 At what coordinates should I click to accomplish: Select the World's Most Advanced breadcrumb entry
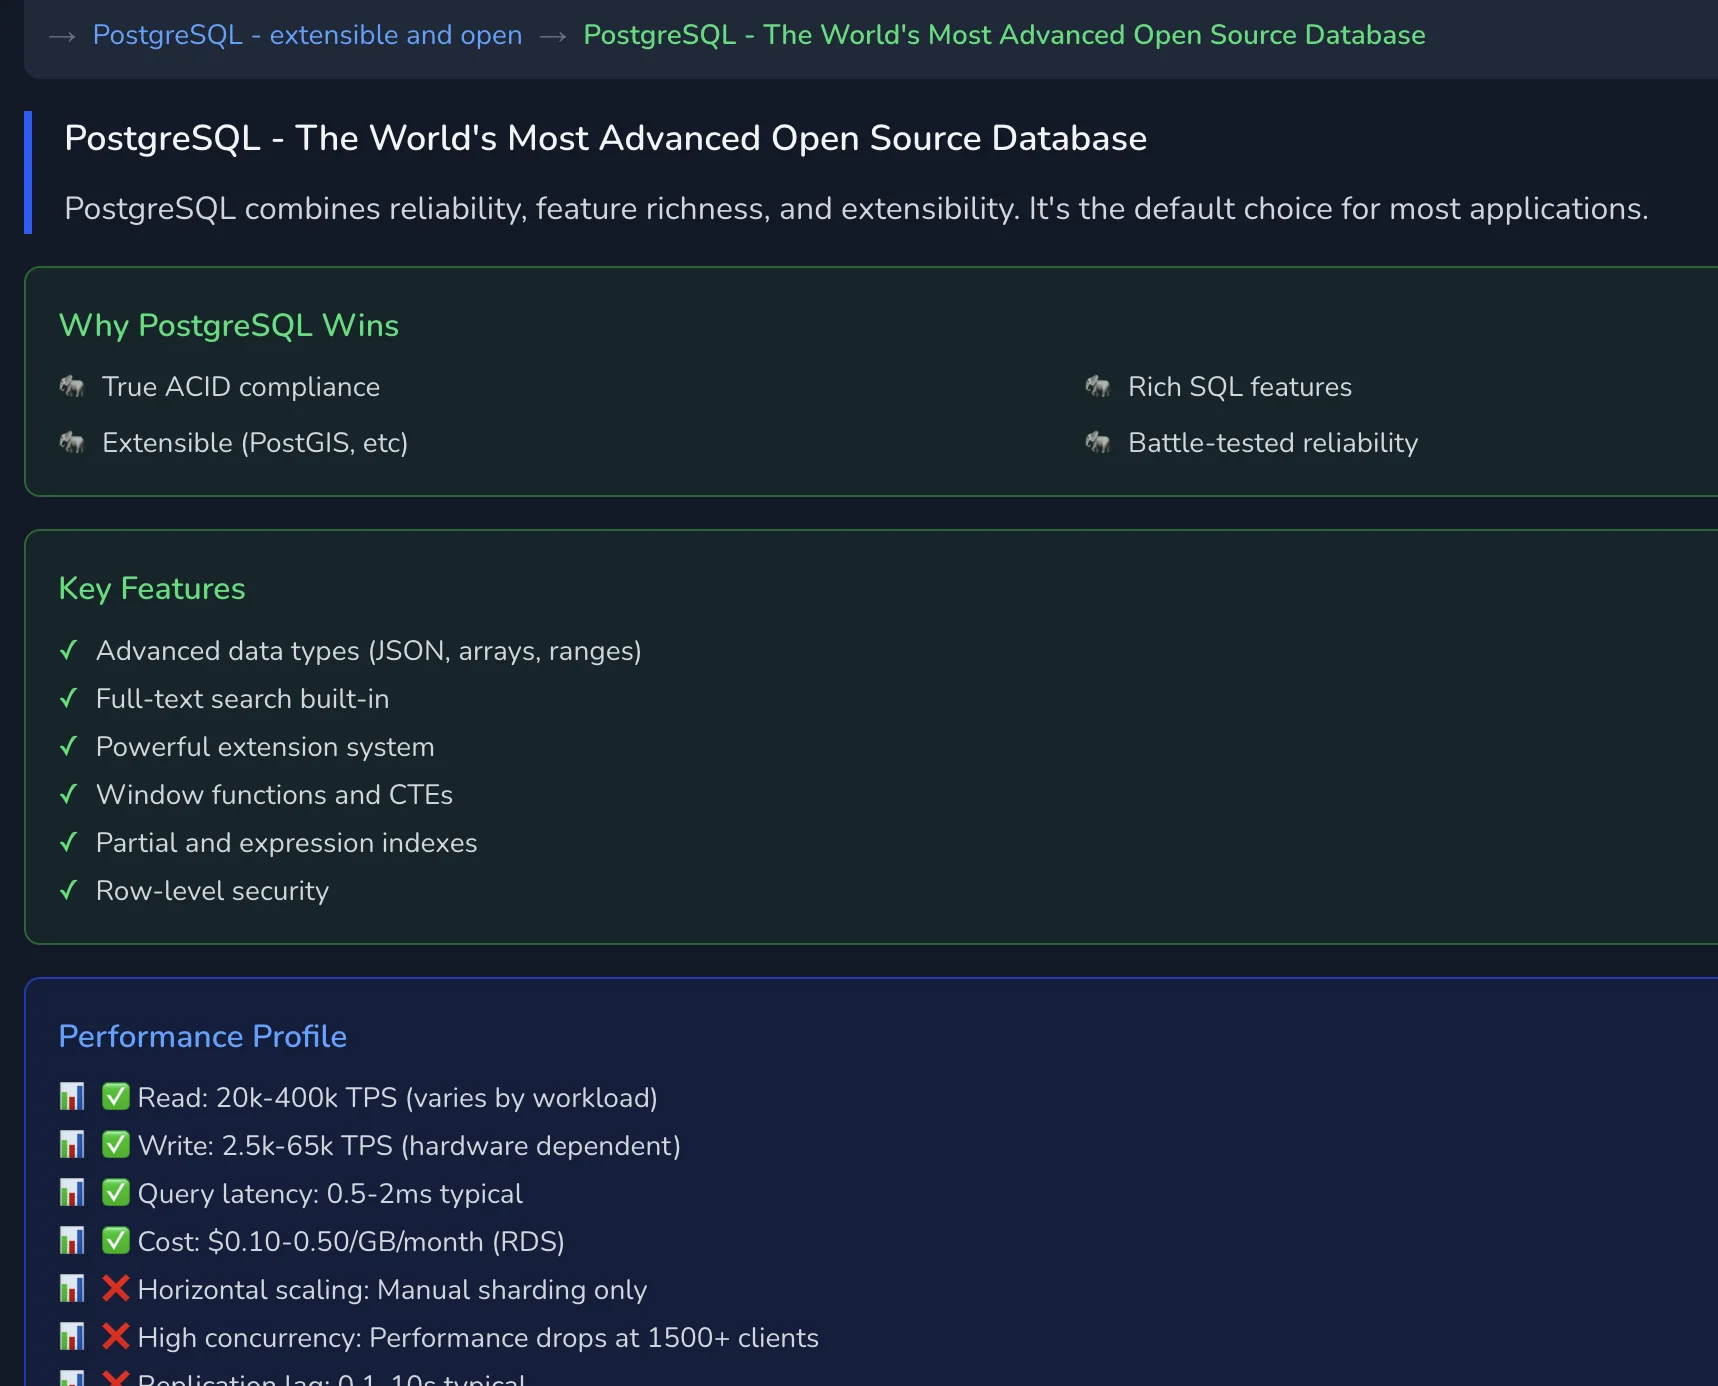tap(1004, 35)
